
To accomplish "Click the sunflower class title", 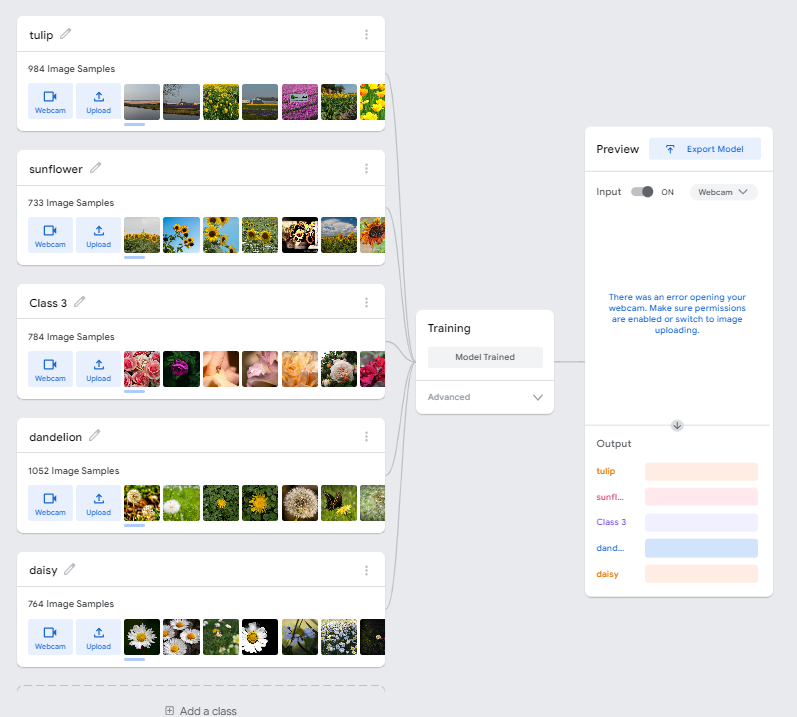I will pyautogui.click(x=56, y=169).
